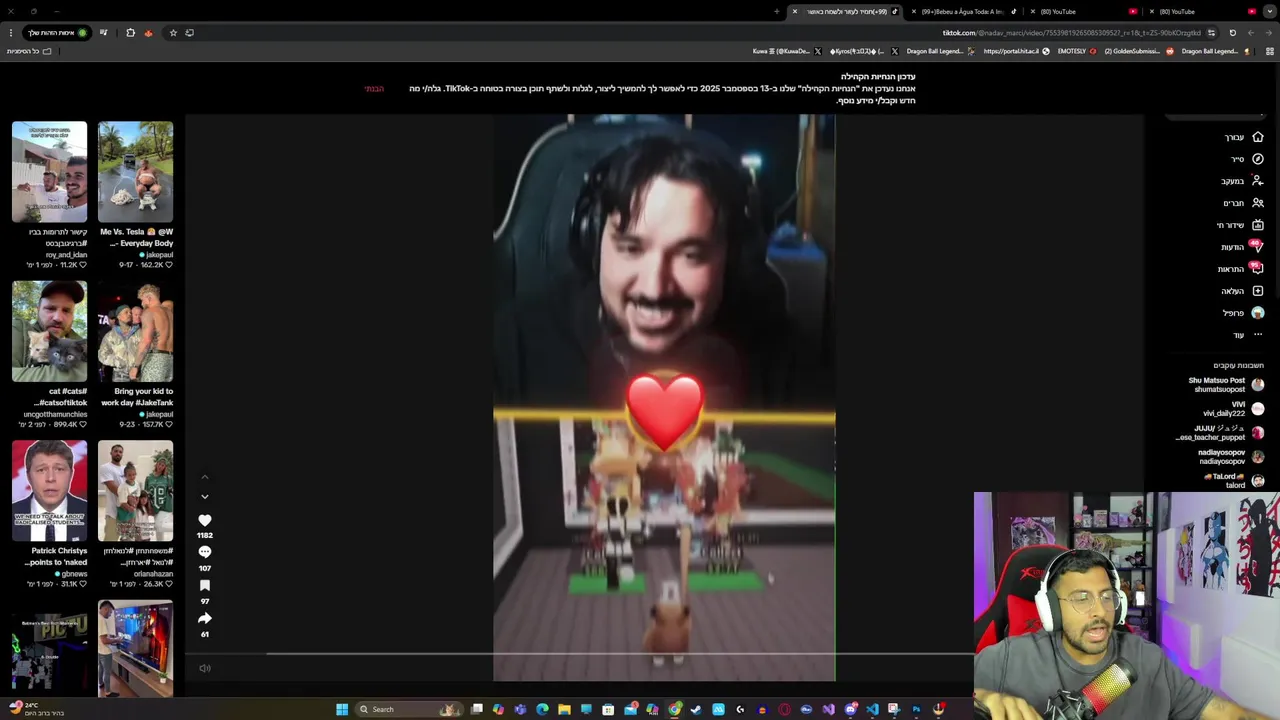Image resolution: width=1280 pixels, height=720 pixels.
Task: Open the Patrick Christys video thumbnail
Action: (49, 491)
